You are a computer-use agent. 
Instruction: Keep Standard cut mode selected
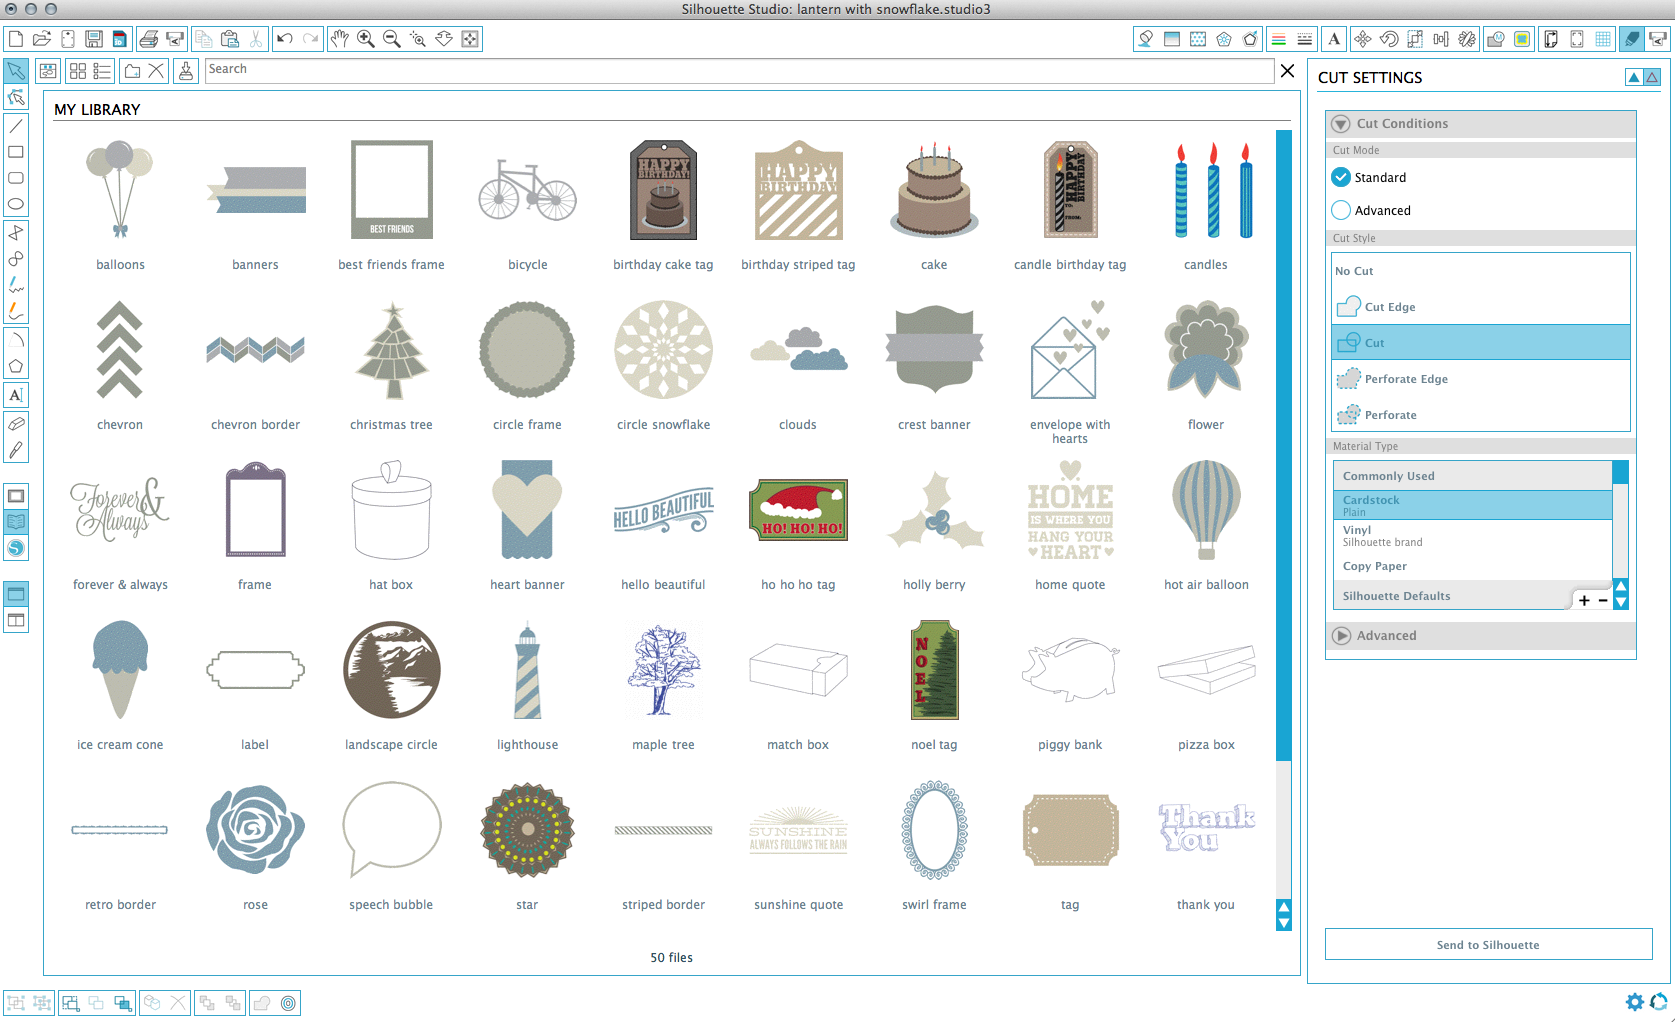coord(1341,177)
